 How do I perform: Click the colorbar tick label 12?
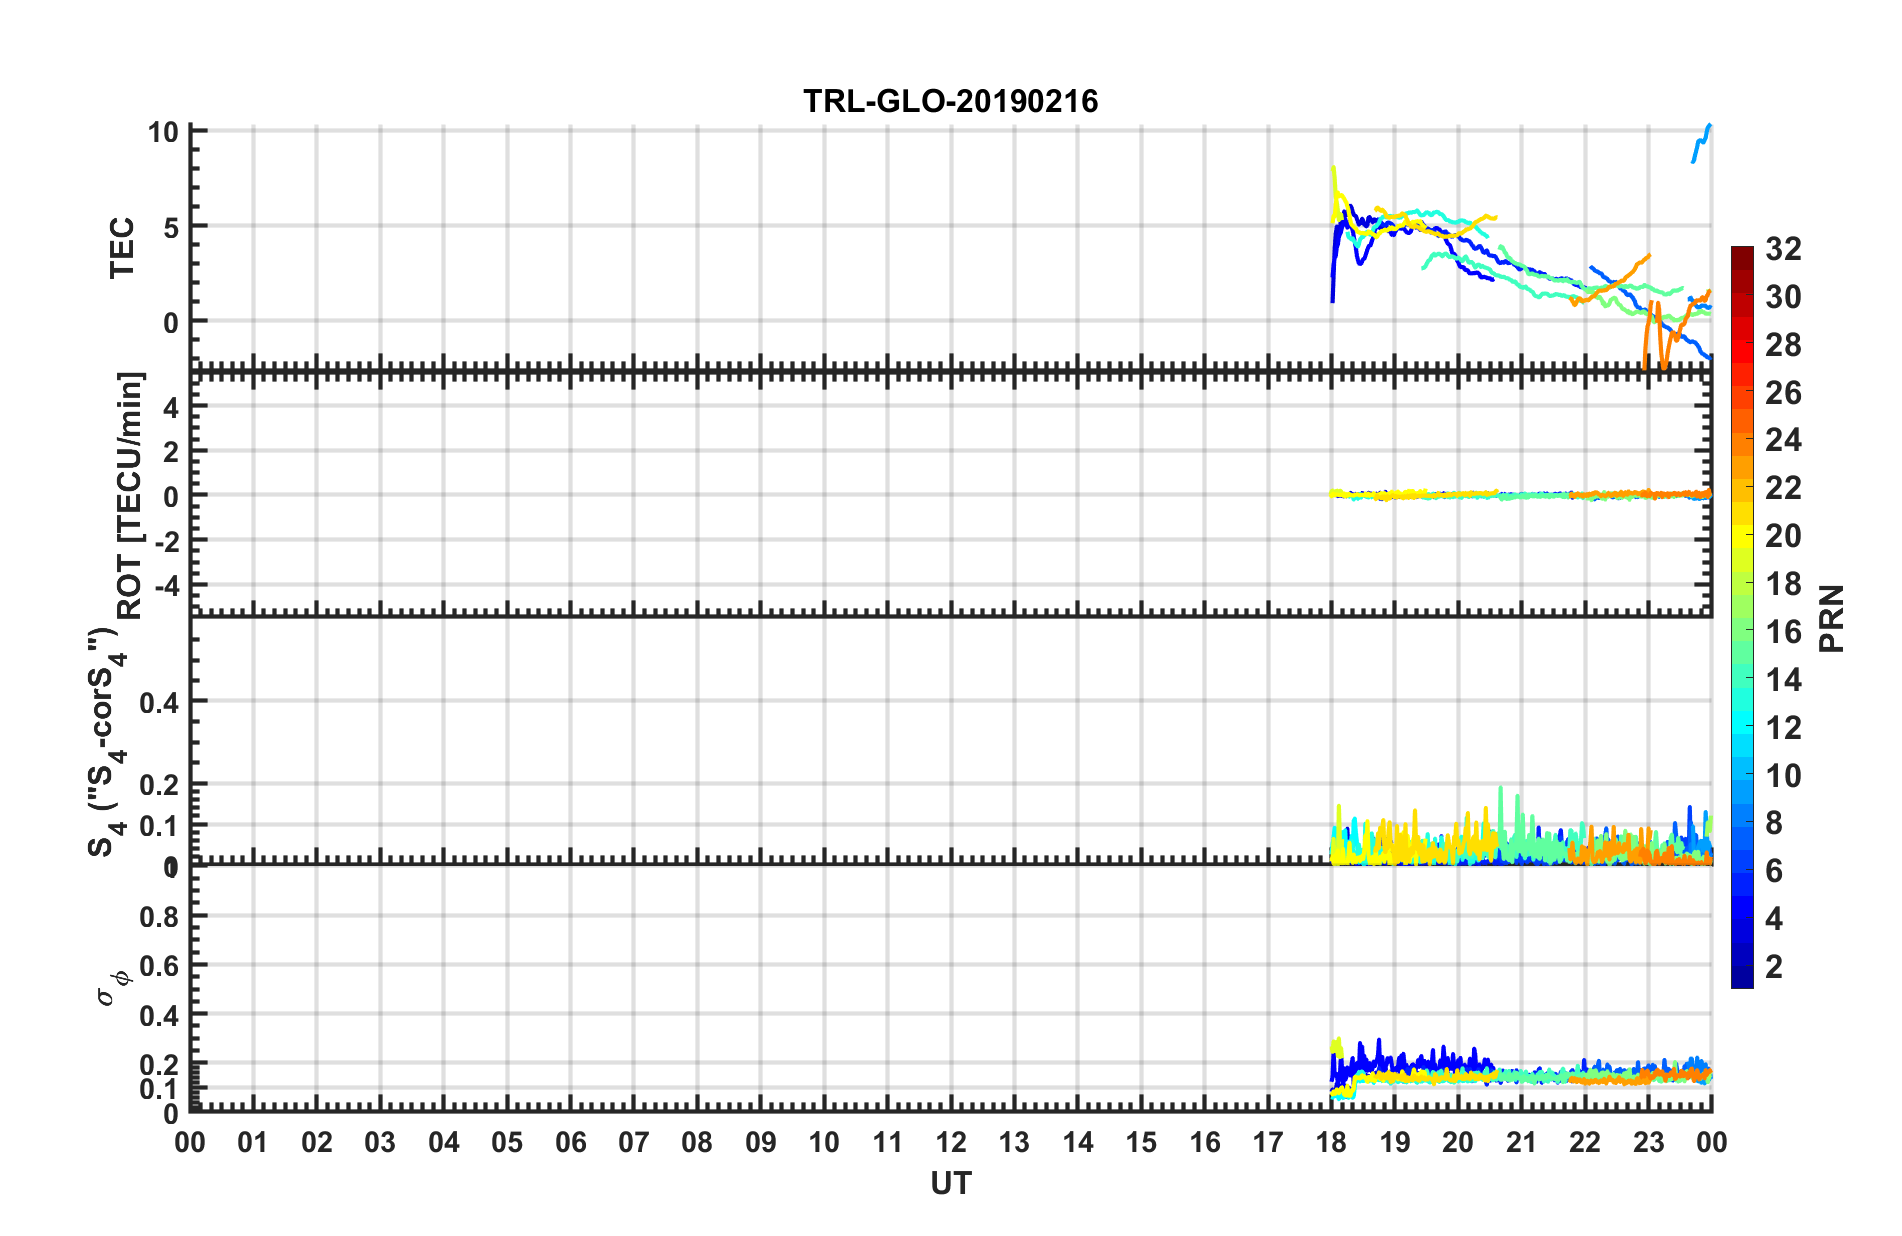coord(1783,727)
